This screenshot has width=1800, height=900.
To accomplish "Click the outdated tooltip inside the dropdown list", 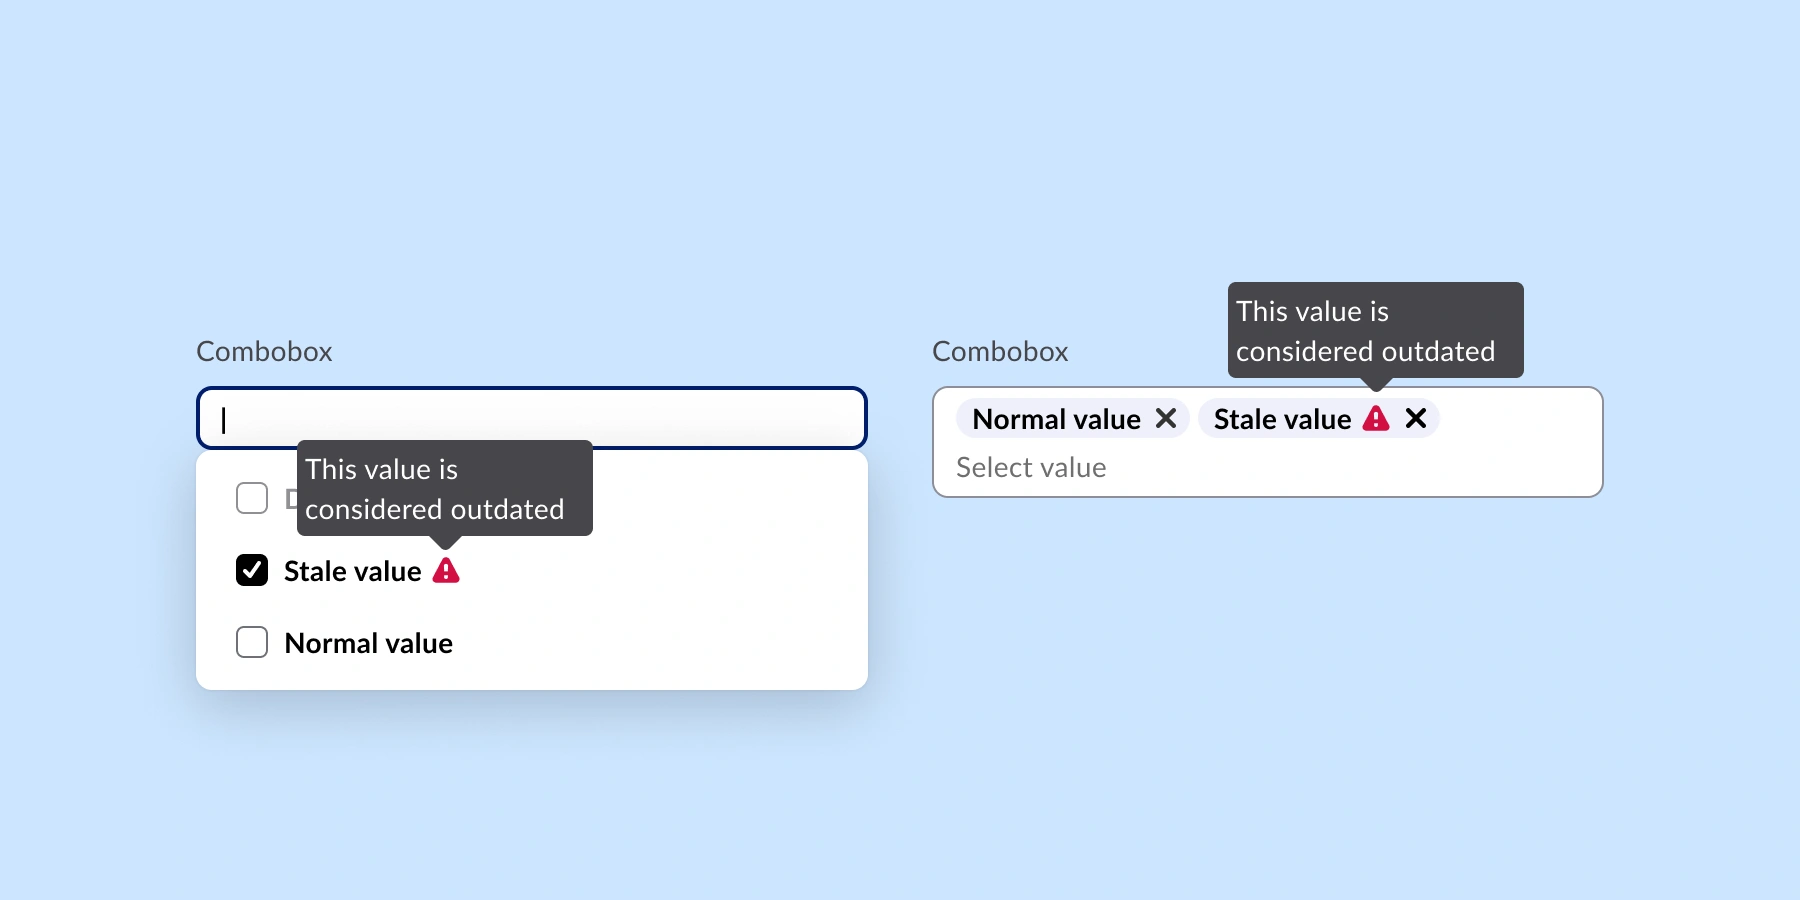I will point(444,488).
